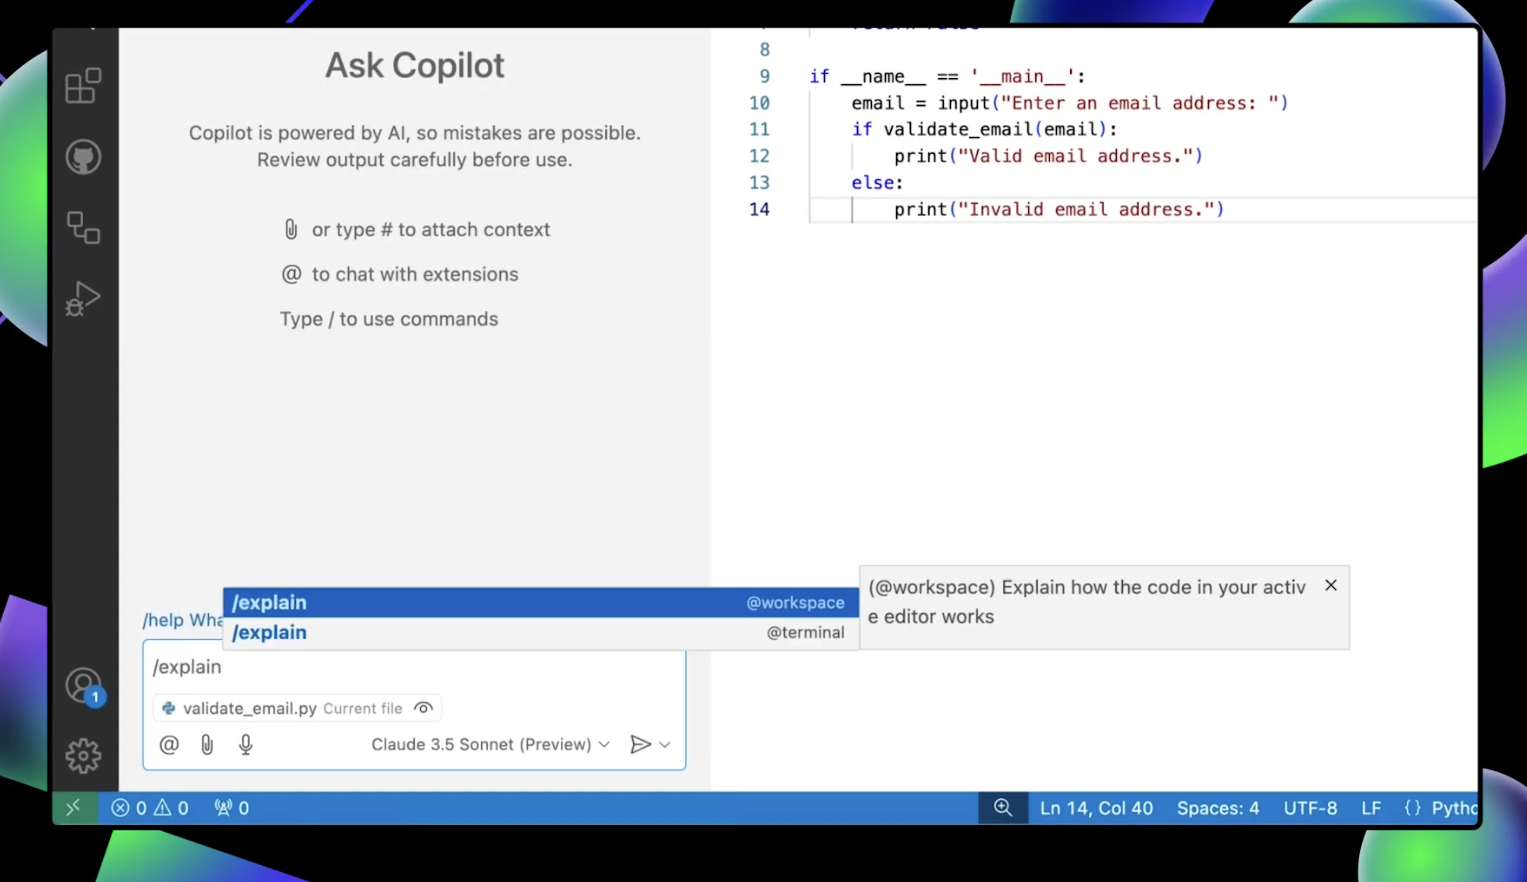Click the @ mention icon in chat input

point(169,744)
